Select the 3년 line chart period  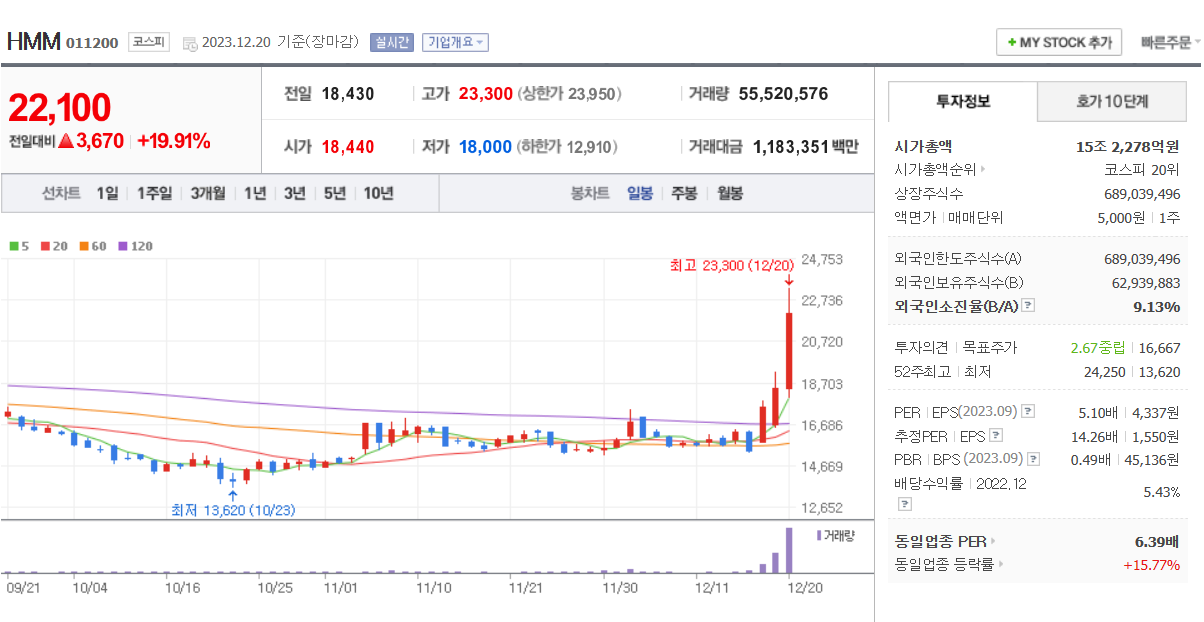pyautogui.click(x=294, y=194)
